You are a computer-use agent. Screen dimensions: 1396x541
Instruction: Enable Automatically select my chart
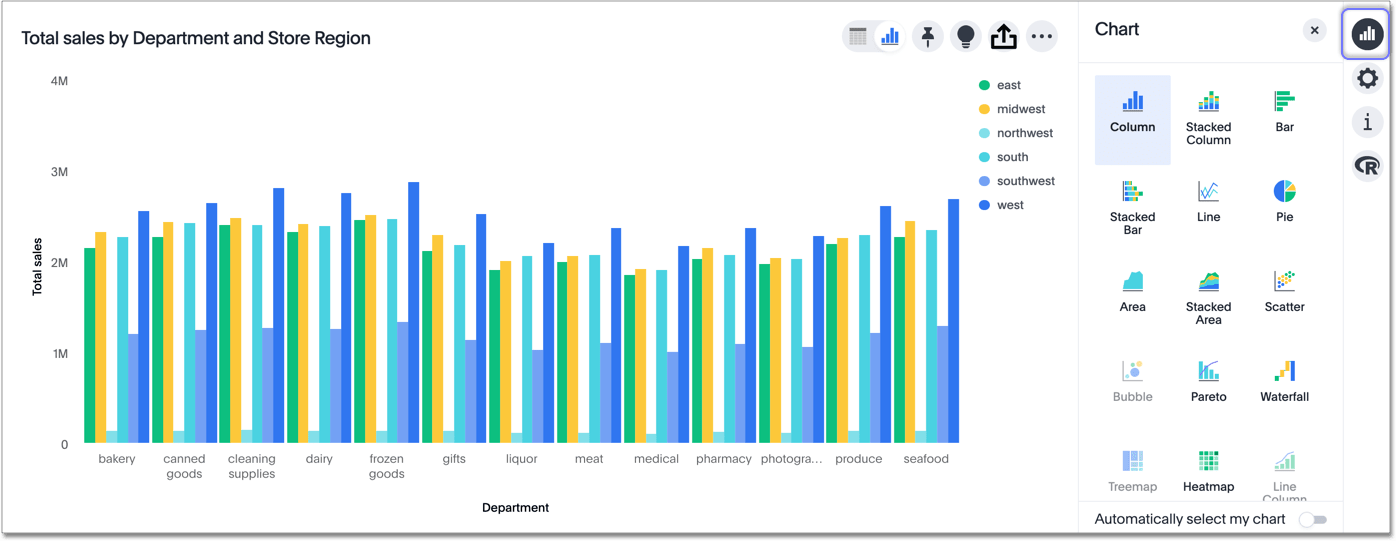tap(1312, 520)
